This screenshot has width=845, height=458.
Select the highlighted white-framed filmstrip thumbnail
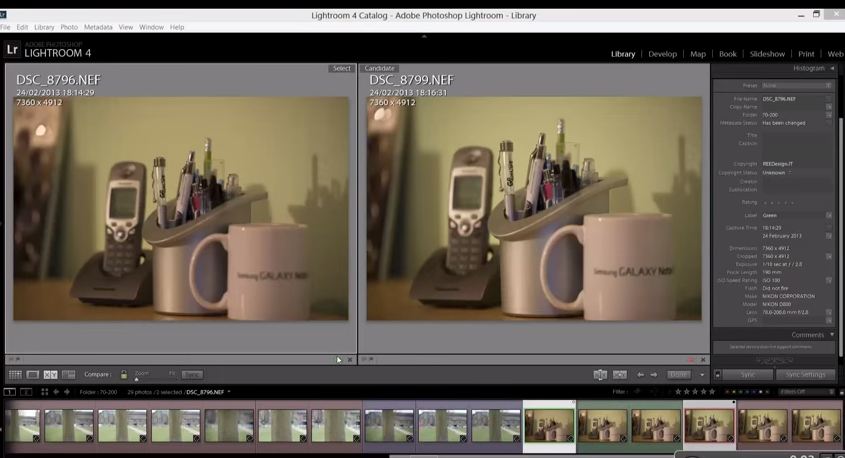[549, 424]
